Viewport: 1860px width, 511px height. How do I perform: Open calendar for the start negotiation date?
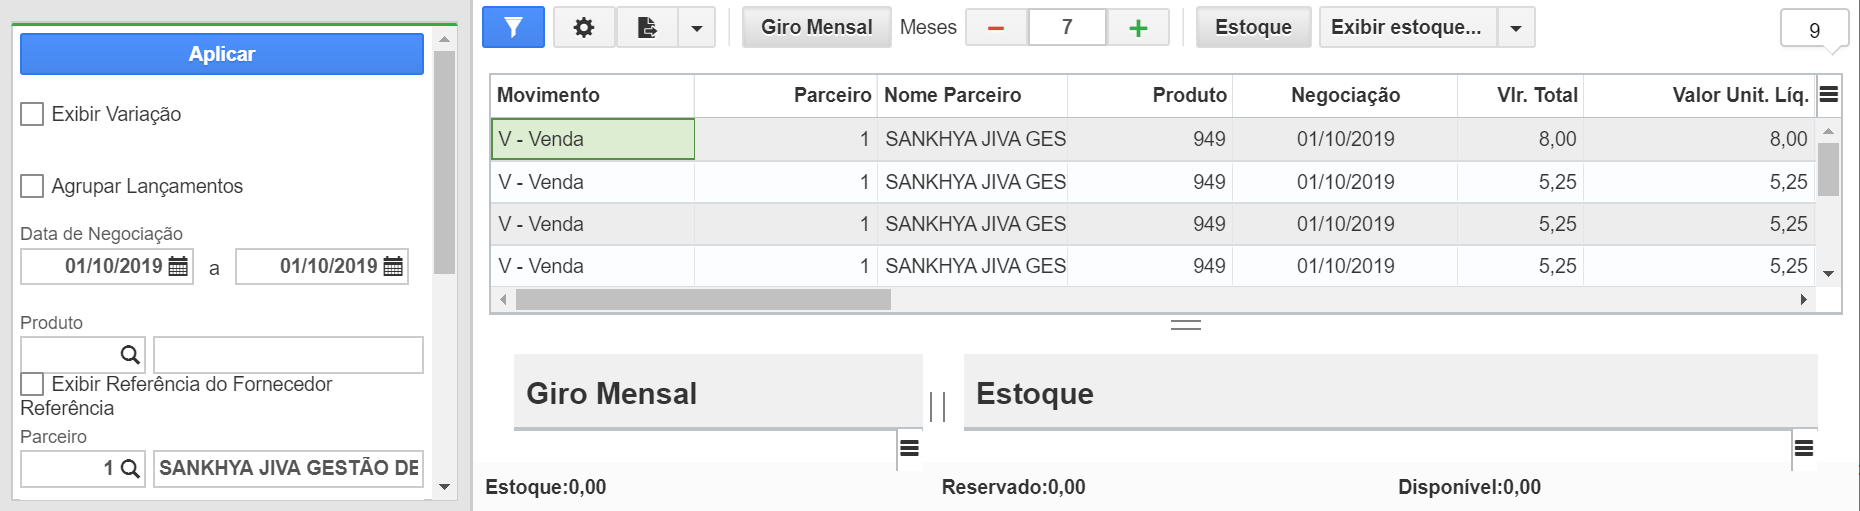(178, 266)
